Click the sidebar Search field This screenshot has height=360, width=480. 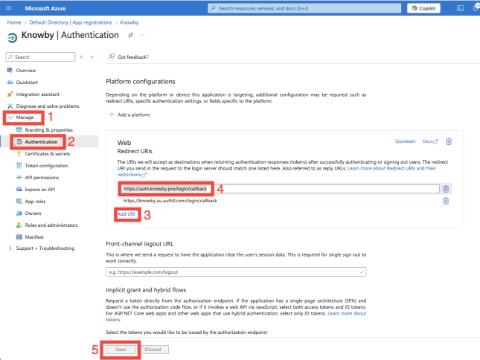point(41,57)
